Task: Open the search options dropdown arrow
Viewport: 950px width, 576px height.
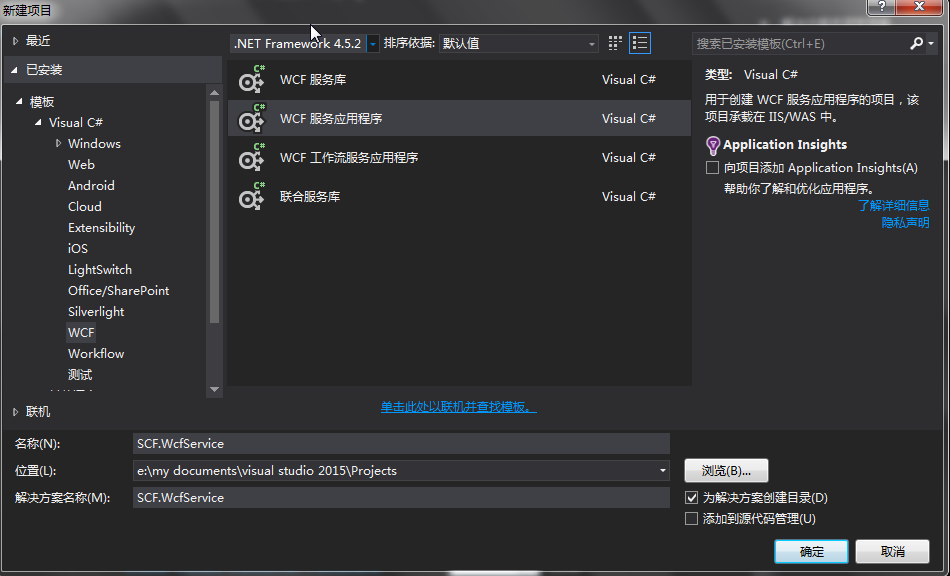Action: (x=931, y=43)
